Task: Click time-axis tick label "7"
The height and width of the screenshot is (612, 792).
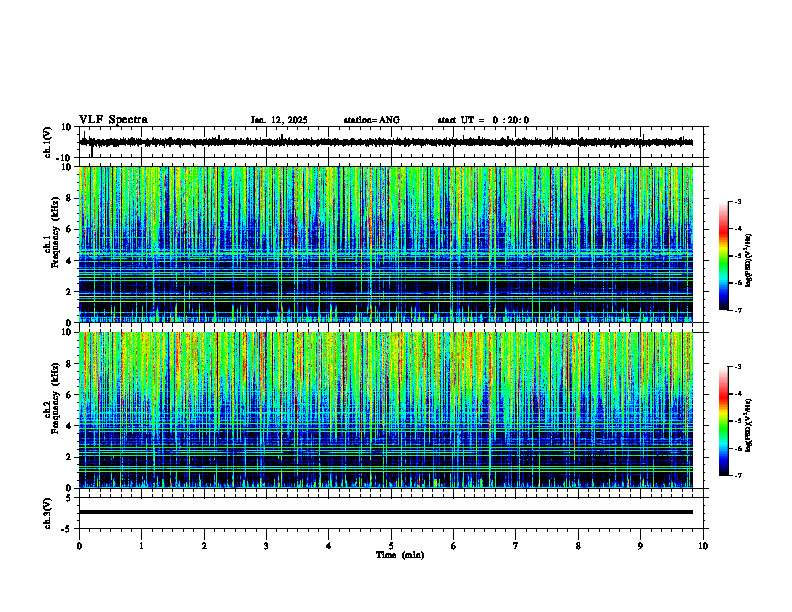Action: click(516, 546)
